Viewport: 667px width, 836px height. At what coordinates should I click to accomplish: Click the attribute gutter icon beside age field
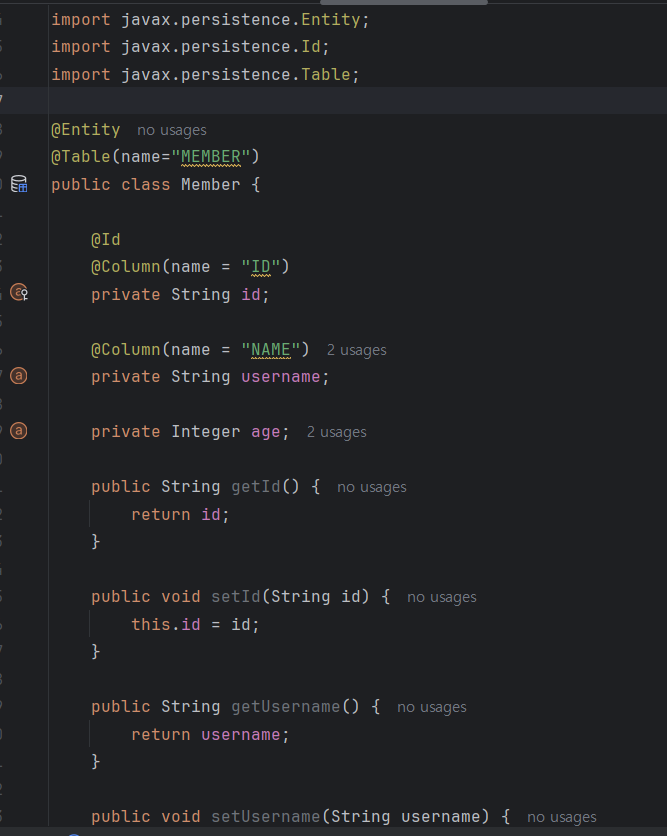coord(19,431)
